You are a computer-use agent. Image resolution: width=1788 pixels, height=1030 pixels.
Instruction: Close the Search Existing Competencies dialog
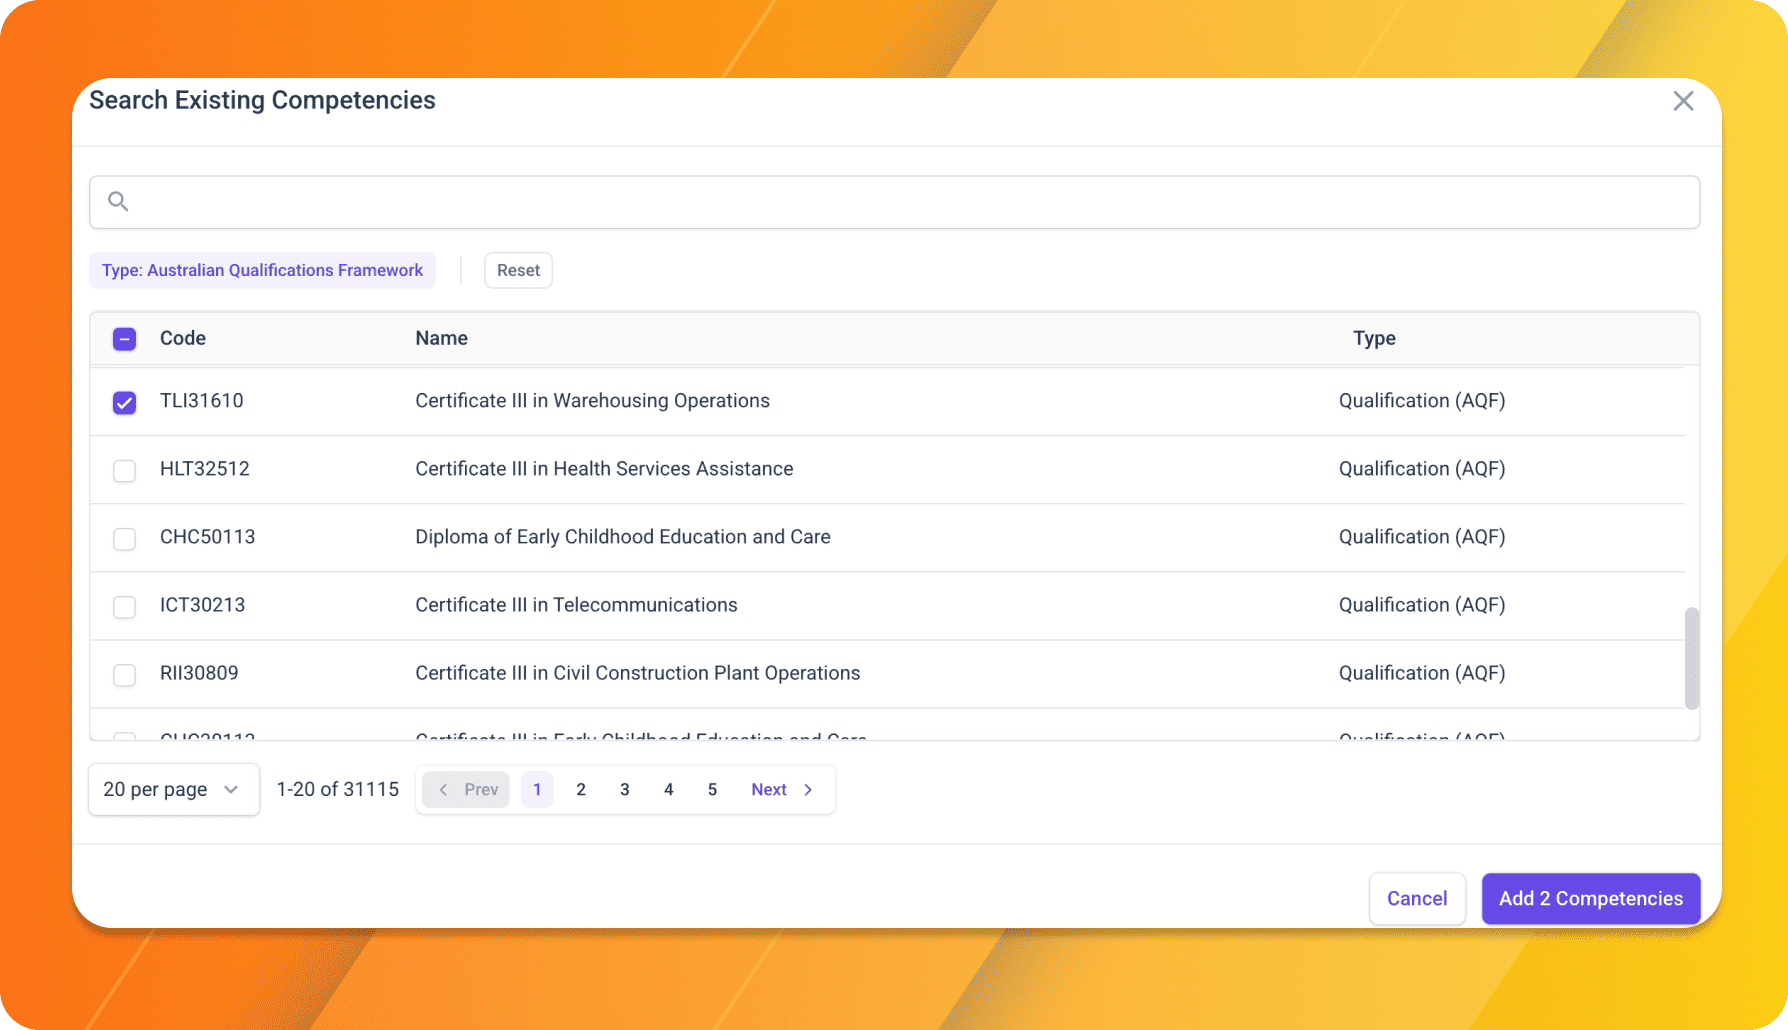pyautogui.click(x=1683, y=101)
